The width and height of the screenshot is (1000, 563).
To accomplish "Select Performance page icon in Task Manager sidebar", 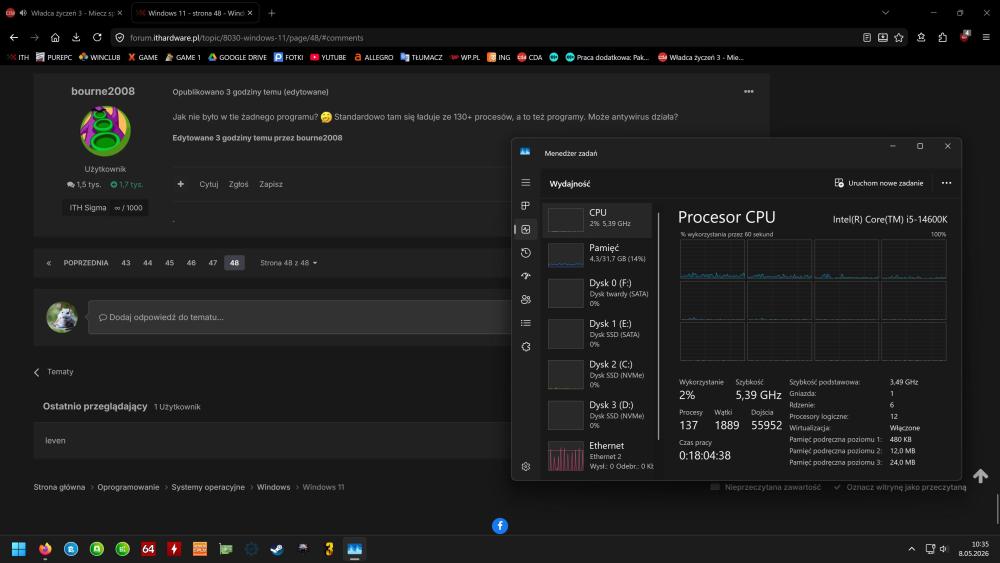I will tap(526, 230).
